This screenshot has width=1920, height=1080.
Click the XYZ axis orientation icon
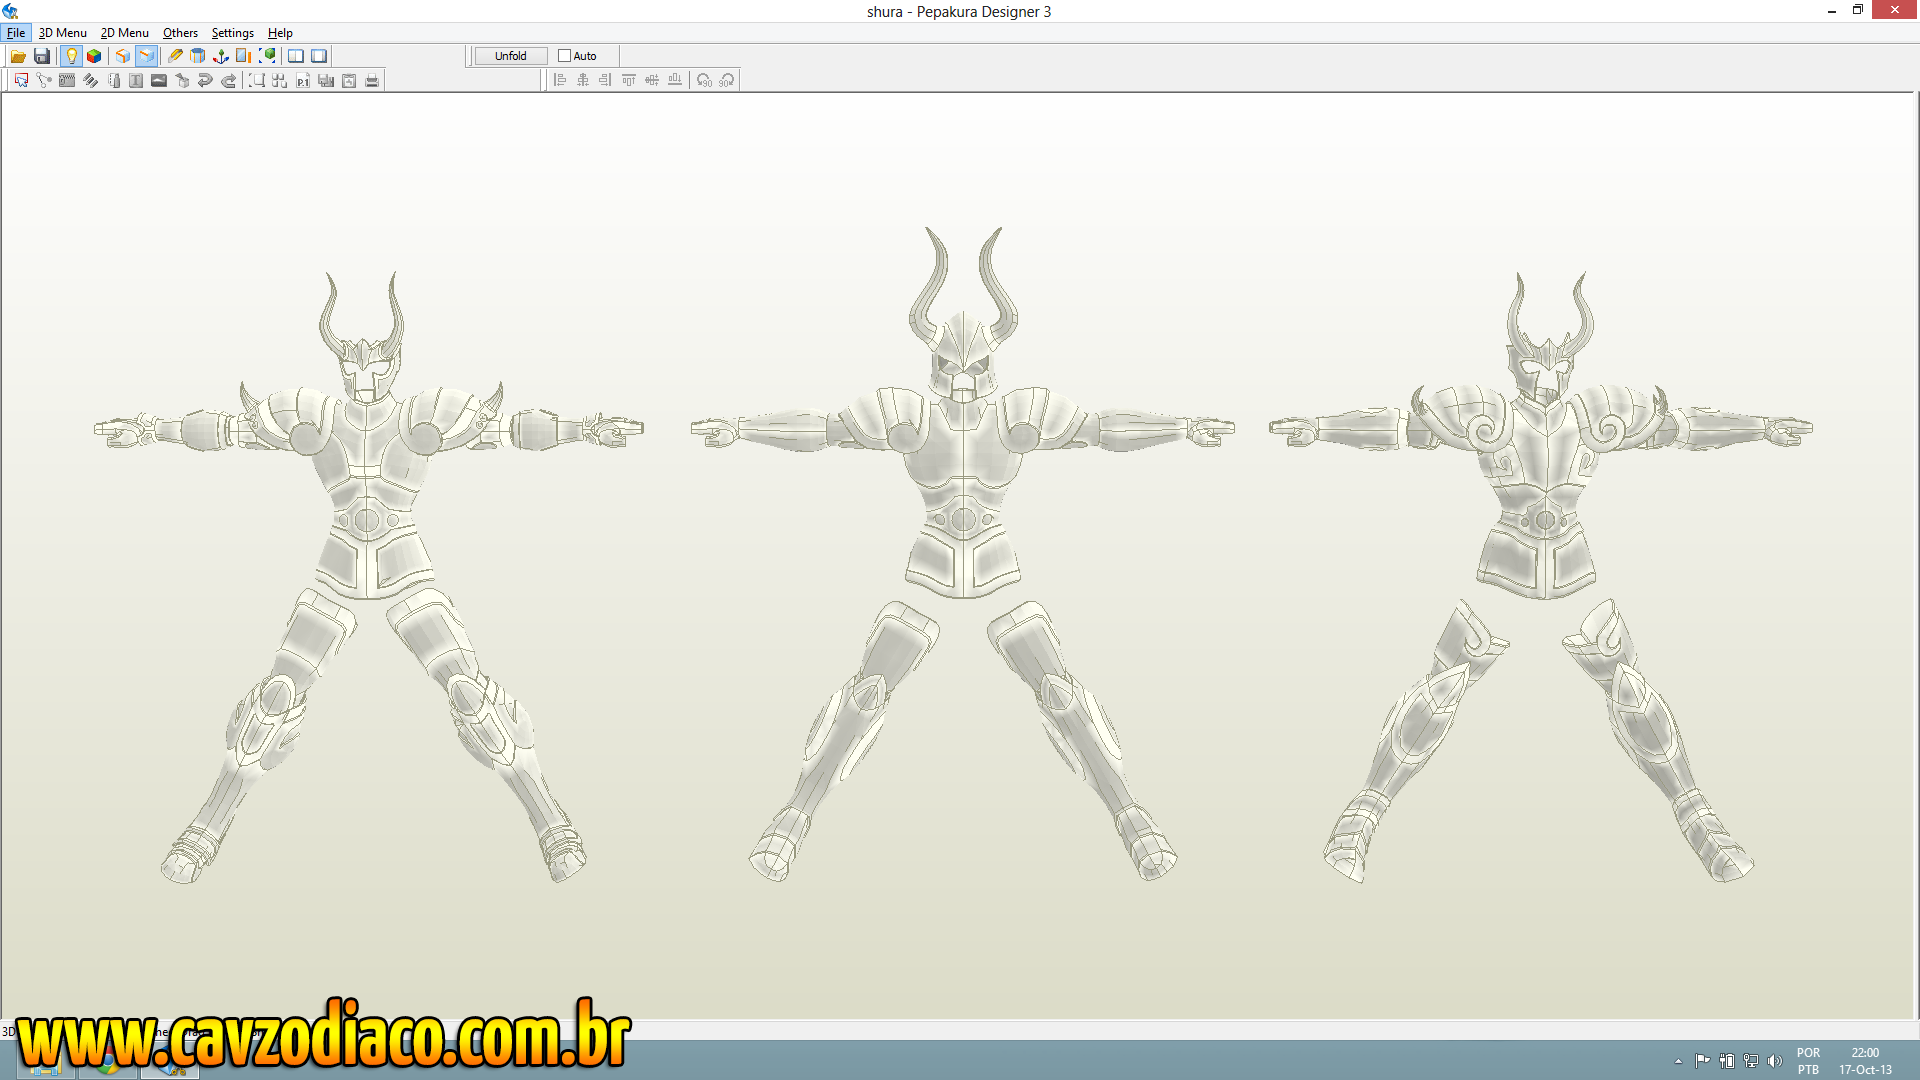pyautogui.click(x=221, y=56)
